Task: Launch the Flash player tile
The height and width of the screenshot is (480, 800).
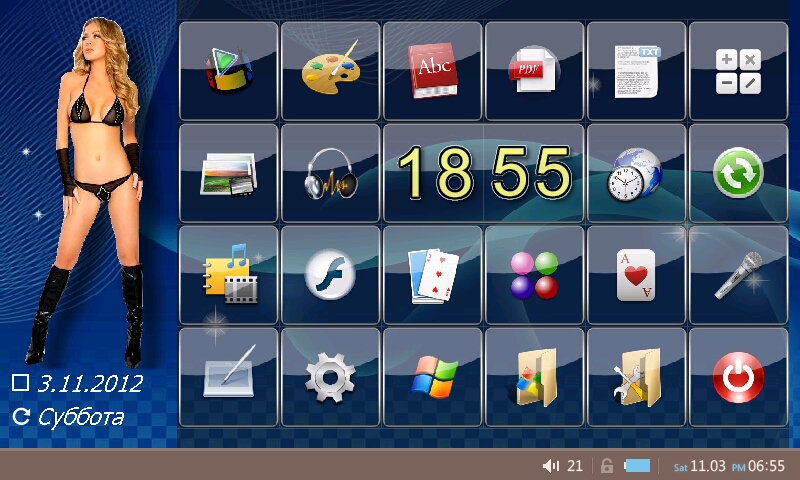Action: pyautogui.click(x=331, y=275)
